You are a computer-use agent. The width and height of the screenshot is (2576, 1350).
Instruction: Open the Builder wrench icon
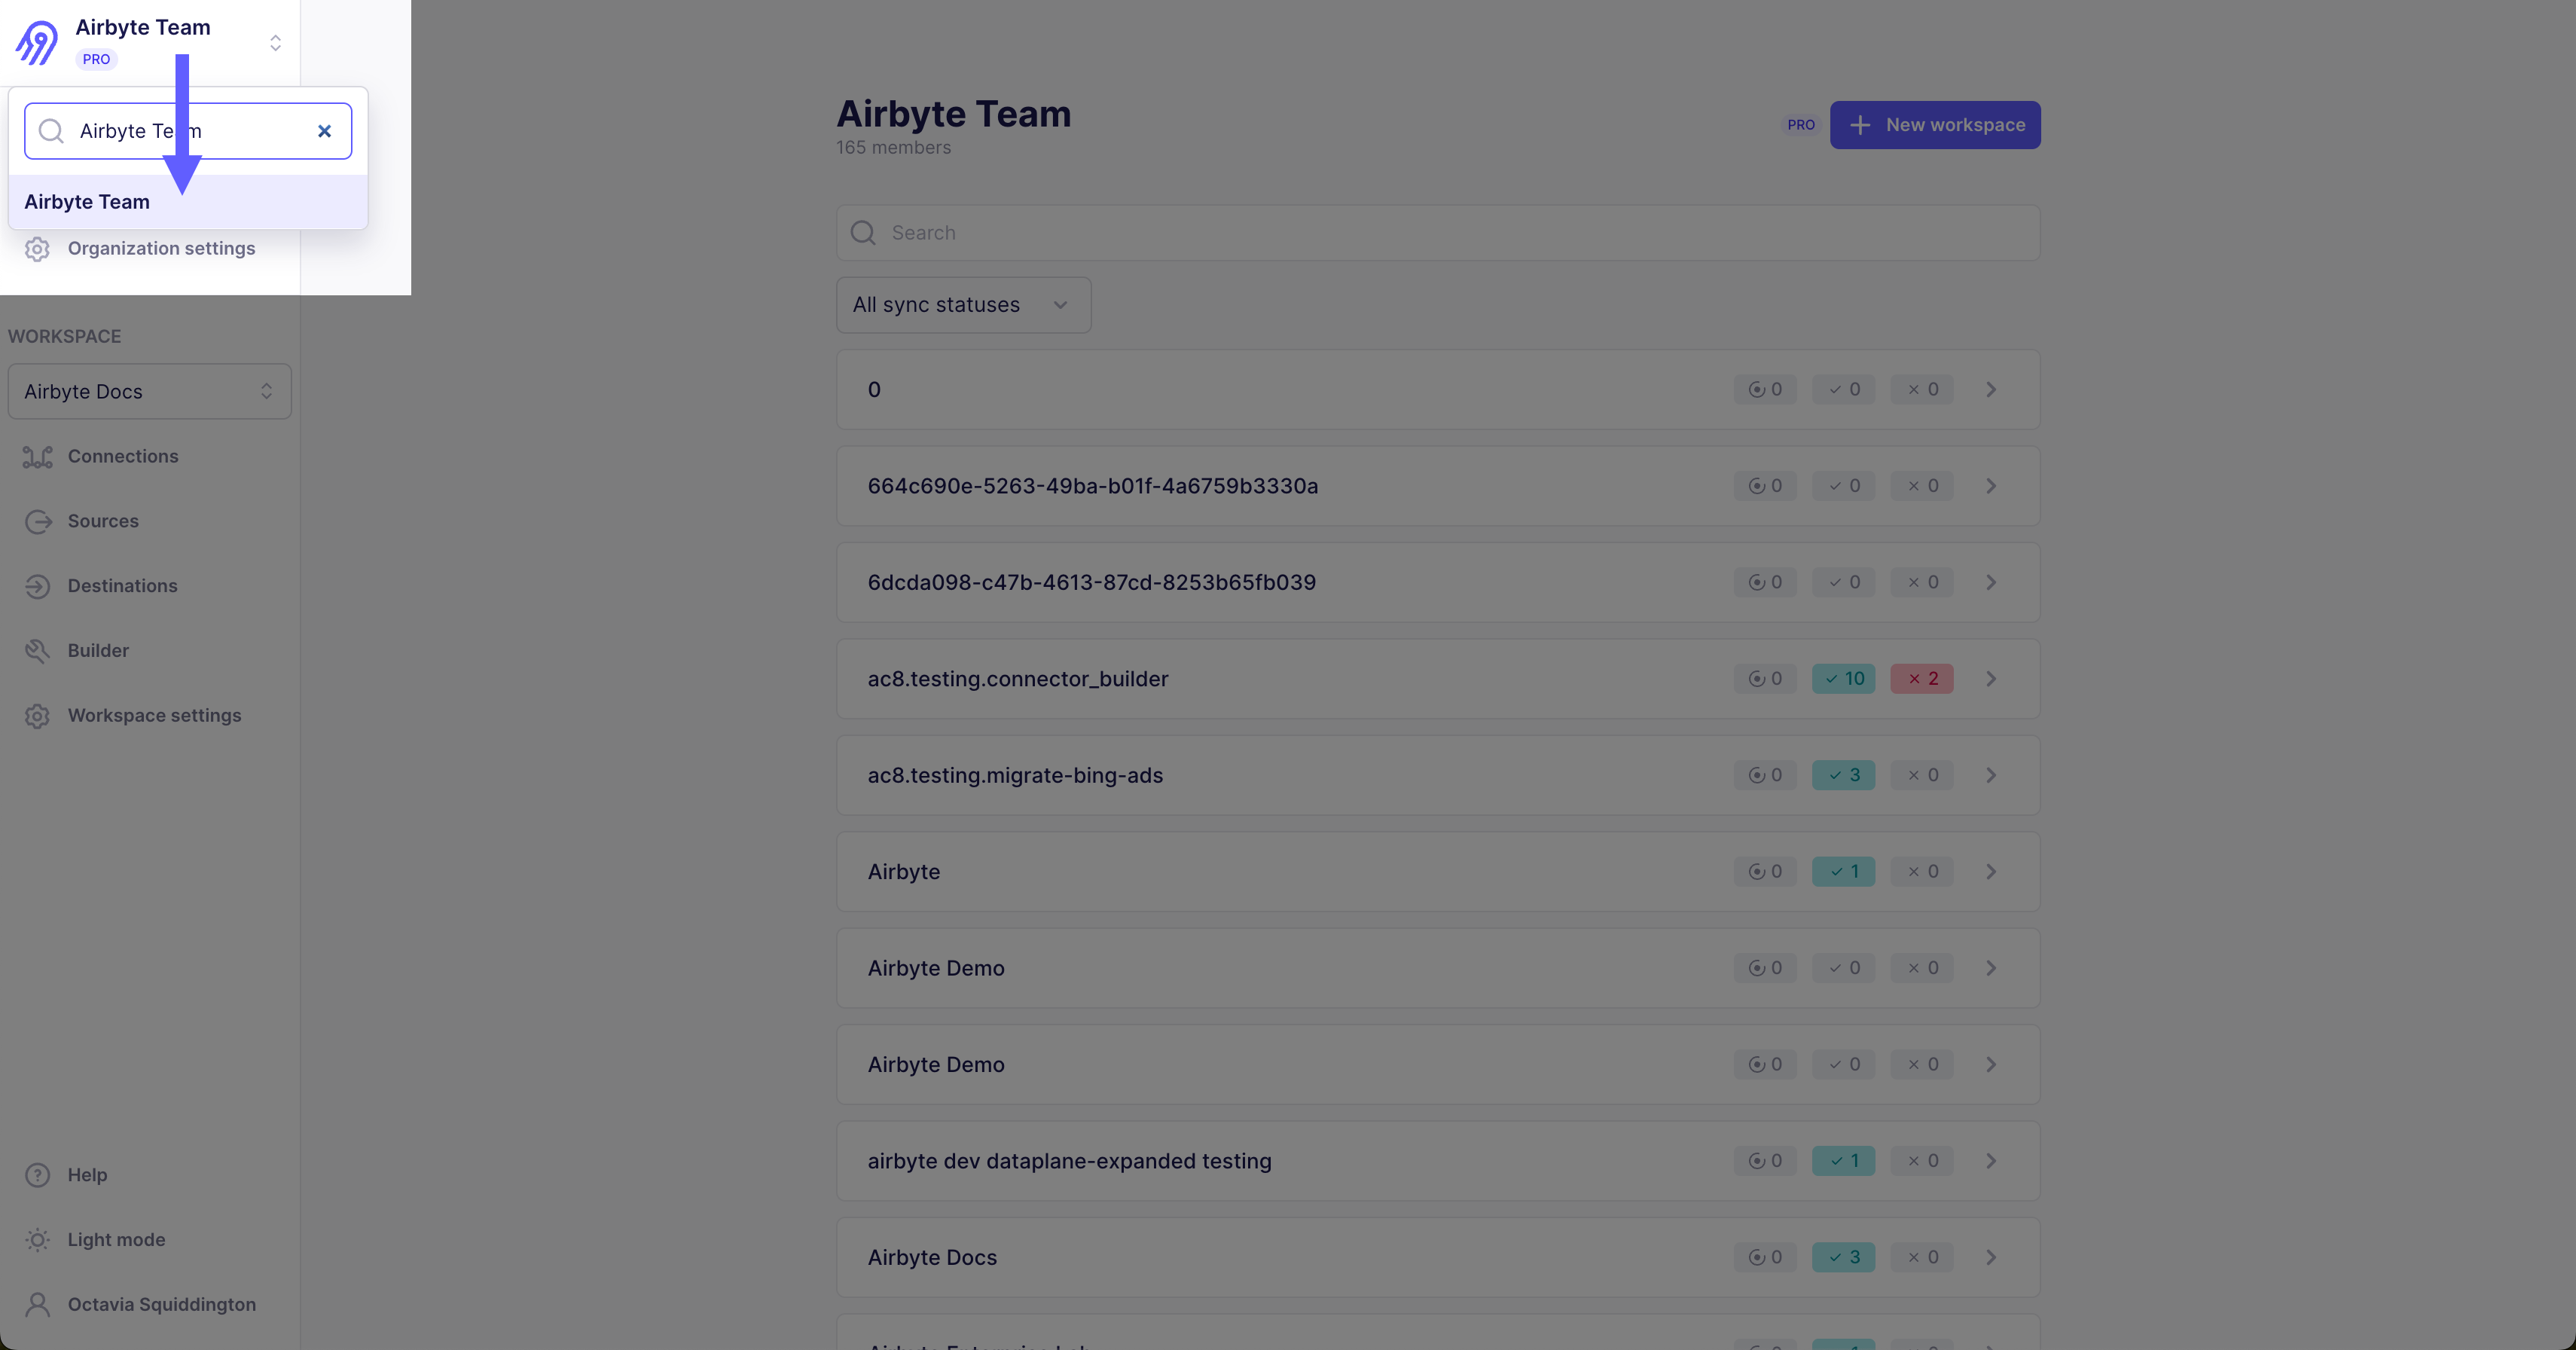pyautogui.click(x=37, y=651)
